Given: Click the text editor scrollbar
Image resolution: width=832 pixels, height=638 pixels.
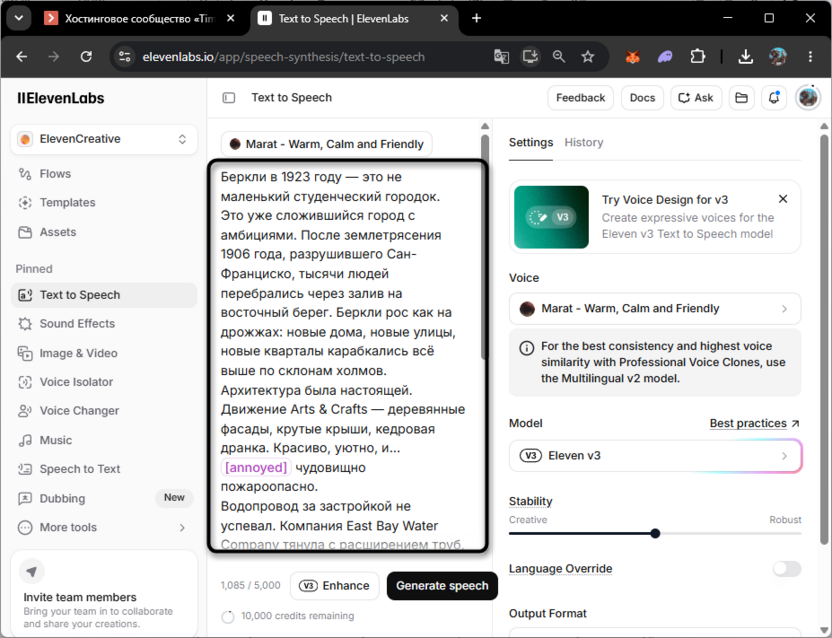Looking at the screenshot, I should [484, 249].
